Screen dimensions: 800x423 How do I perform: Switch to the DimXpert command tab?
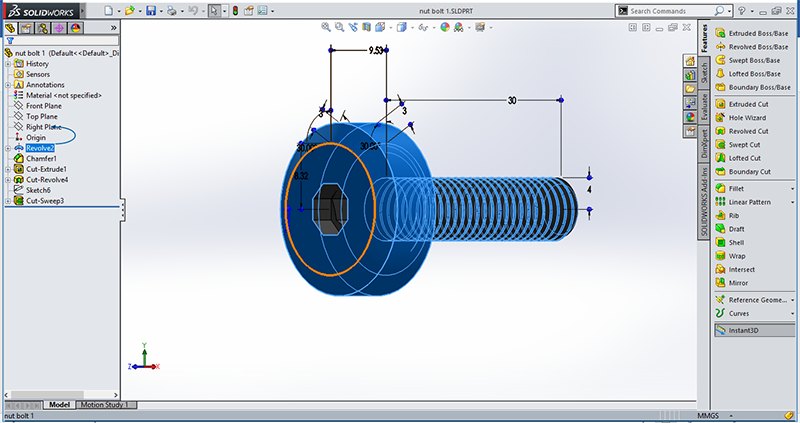click(704, 144)
